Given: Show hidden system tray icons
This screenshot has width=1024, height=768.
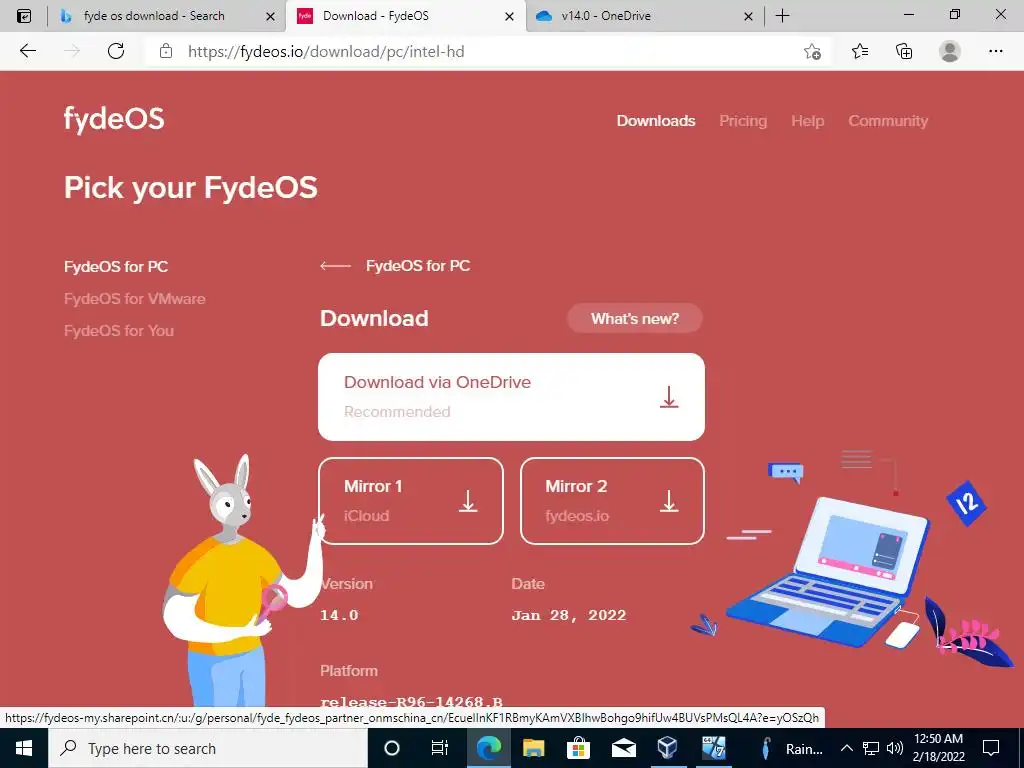Looking at the screenshot, I should coord(846,748).
